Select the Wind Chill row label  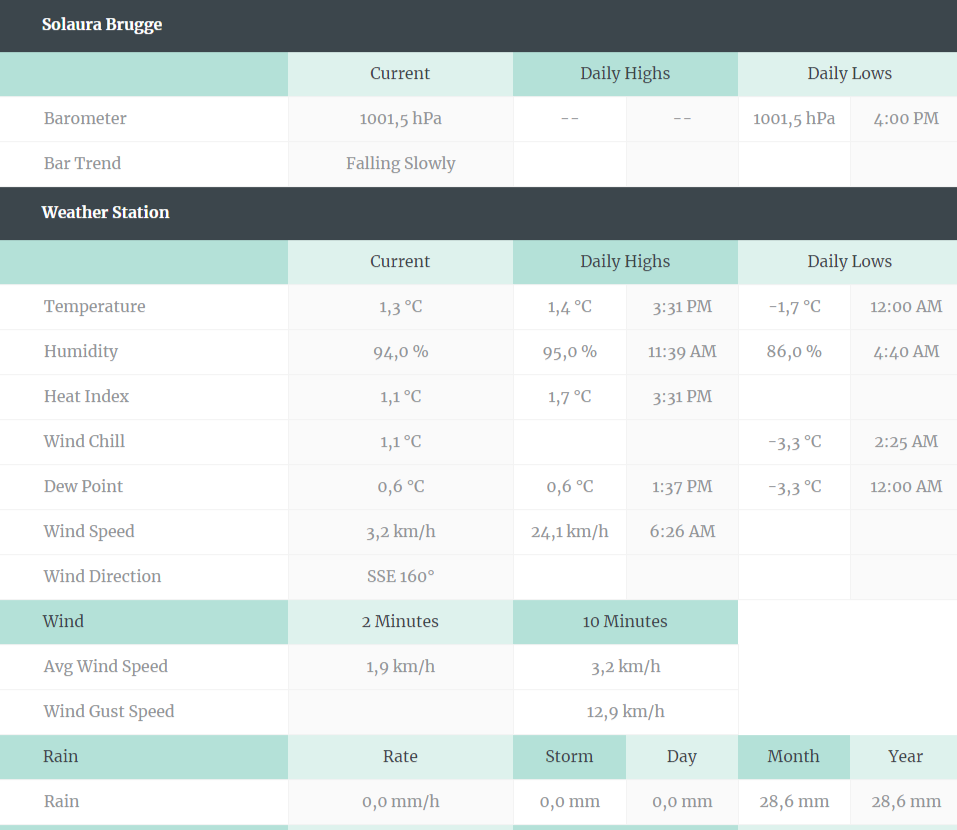point(84,441)
